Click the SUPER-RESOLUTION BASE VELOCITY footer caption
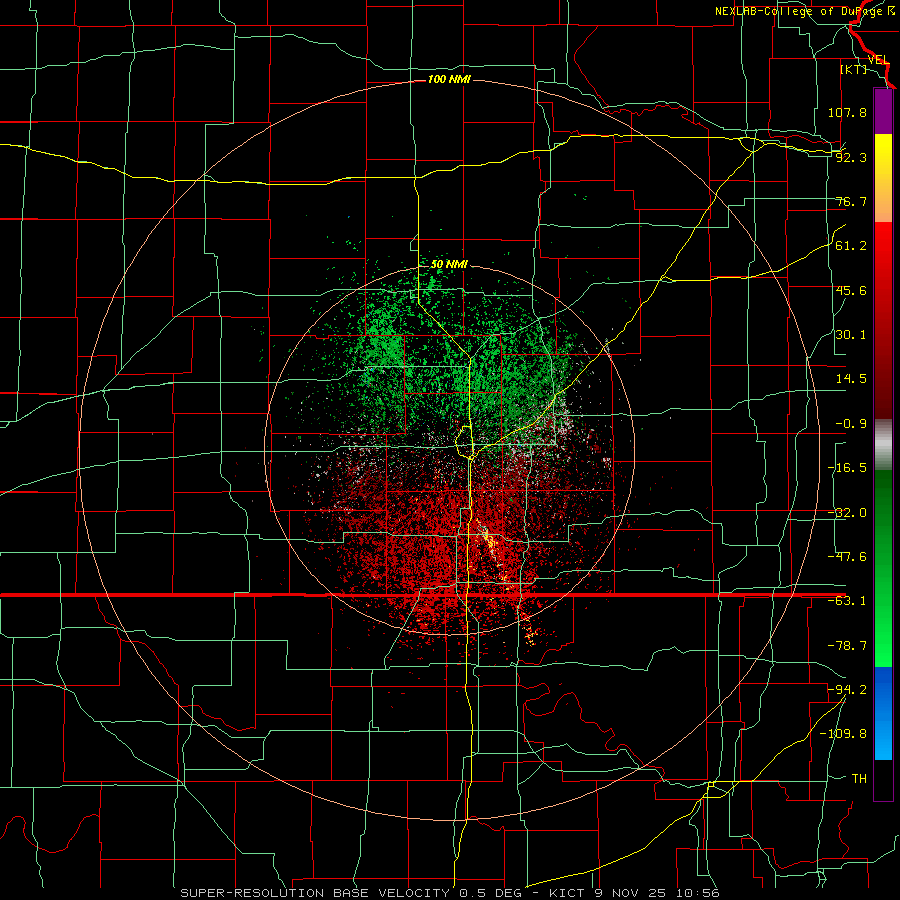Viewport: 900px width, 900px height. coord(449,893)
